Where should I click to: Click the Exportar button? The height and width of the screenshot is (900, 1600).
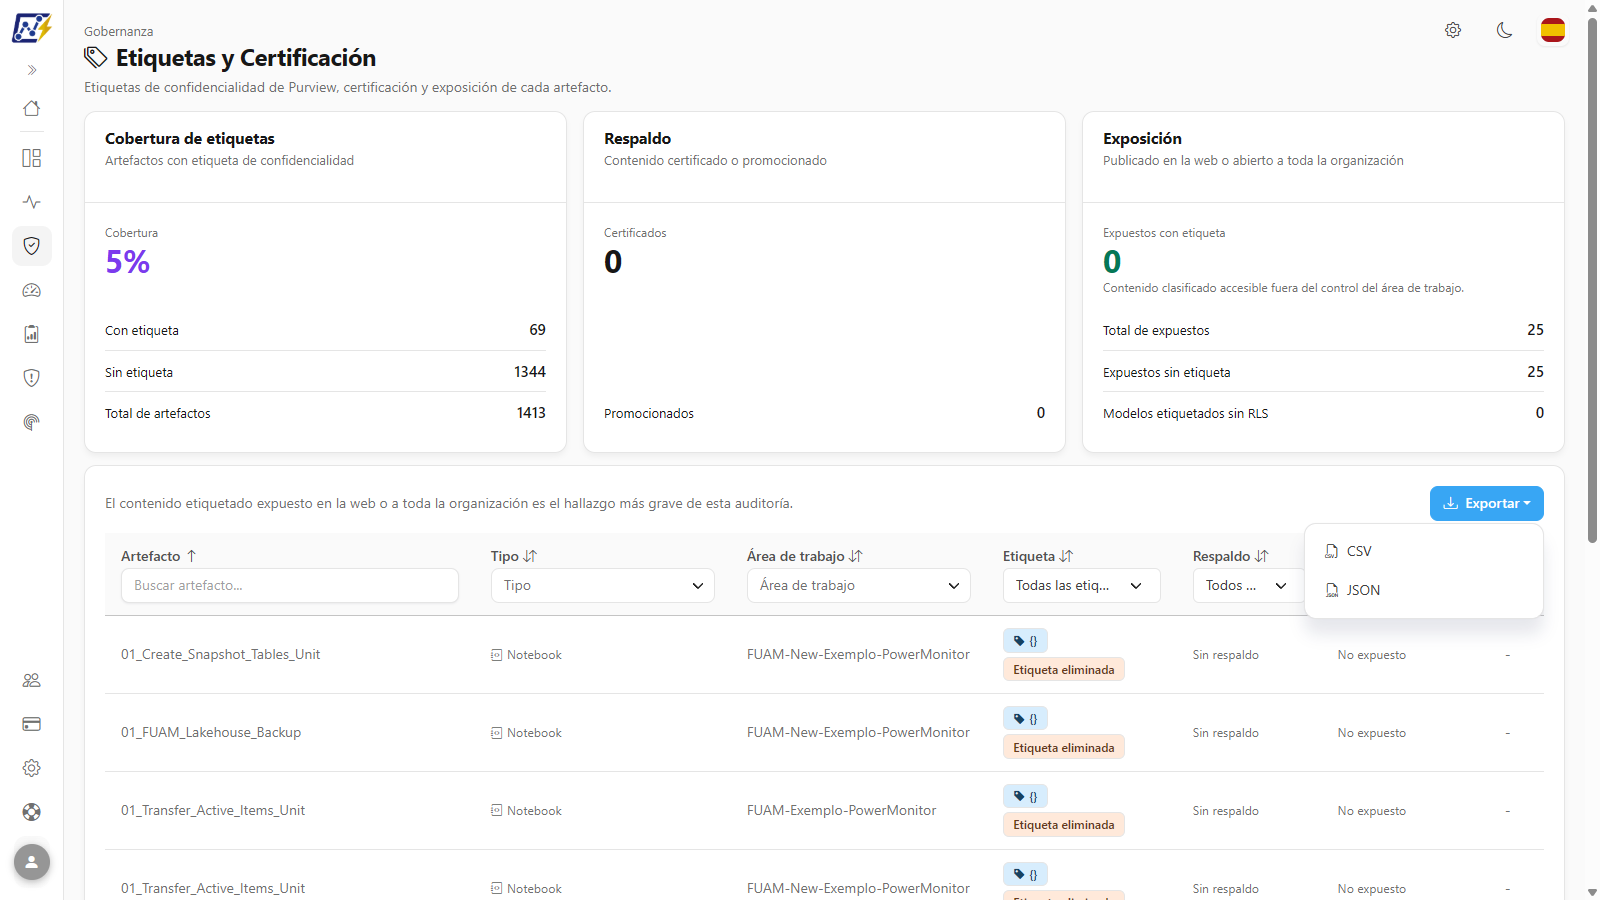1487,503
